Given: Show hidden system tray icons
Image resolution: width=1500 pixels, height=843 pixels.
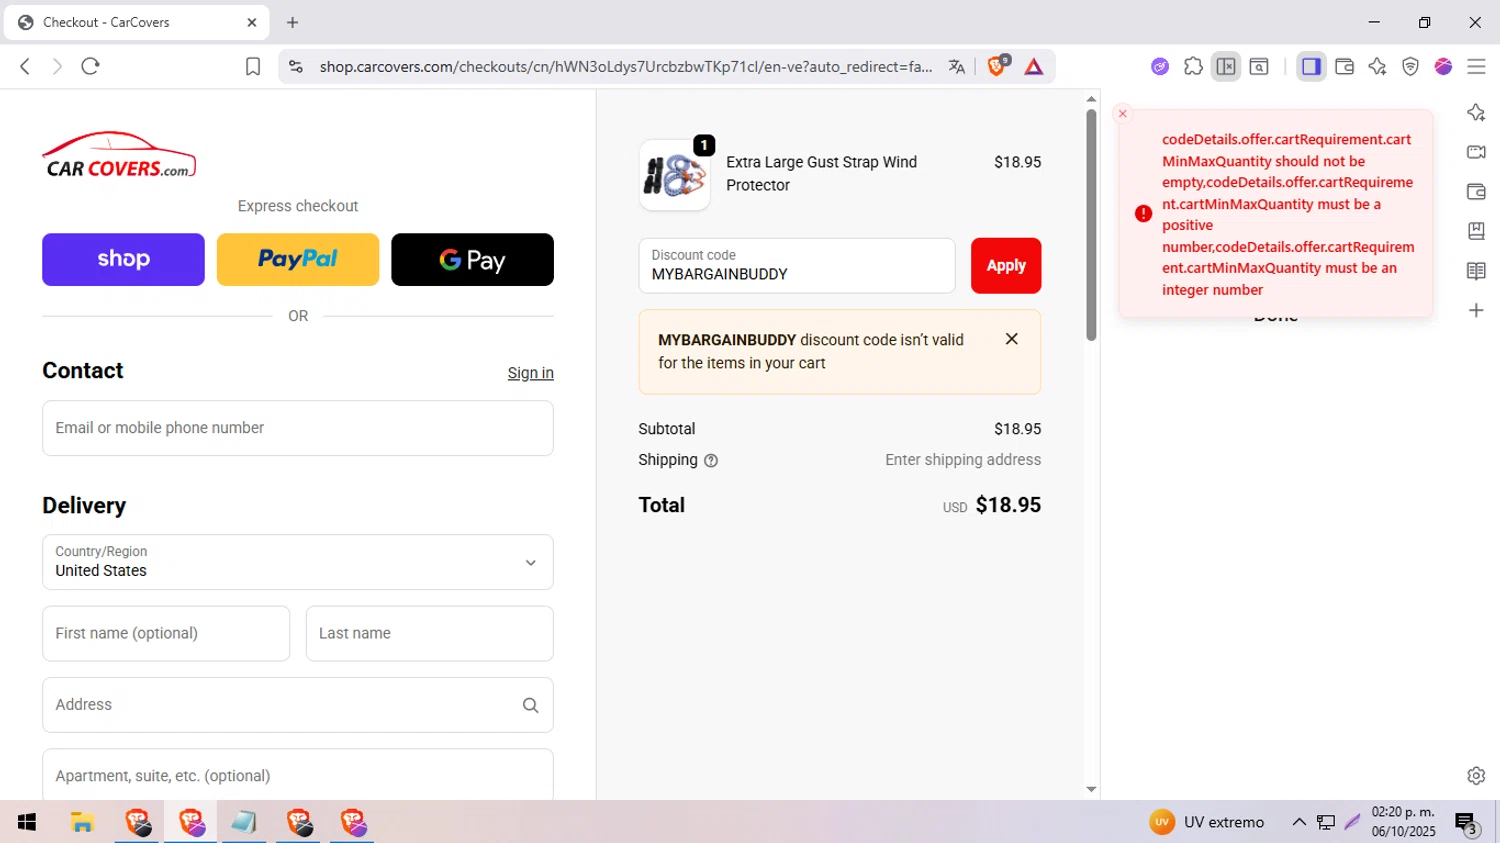Looking at the screenshot, I should 1299,822.
